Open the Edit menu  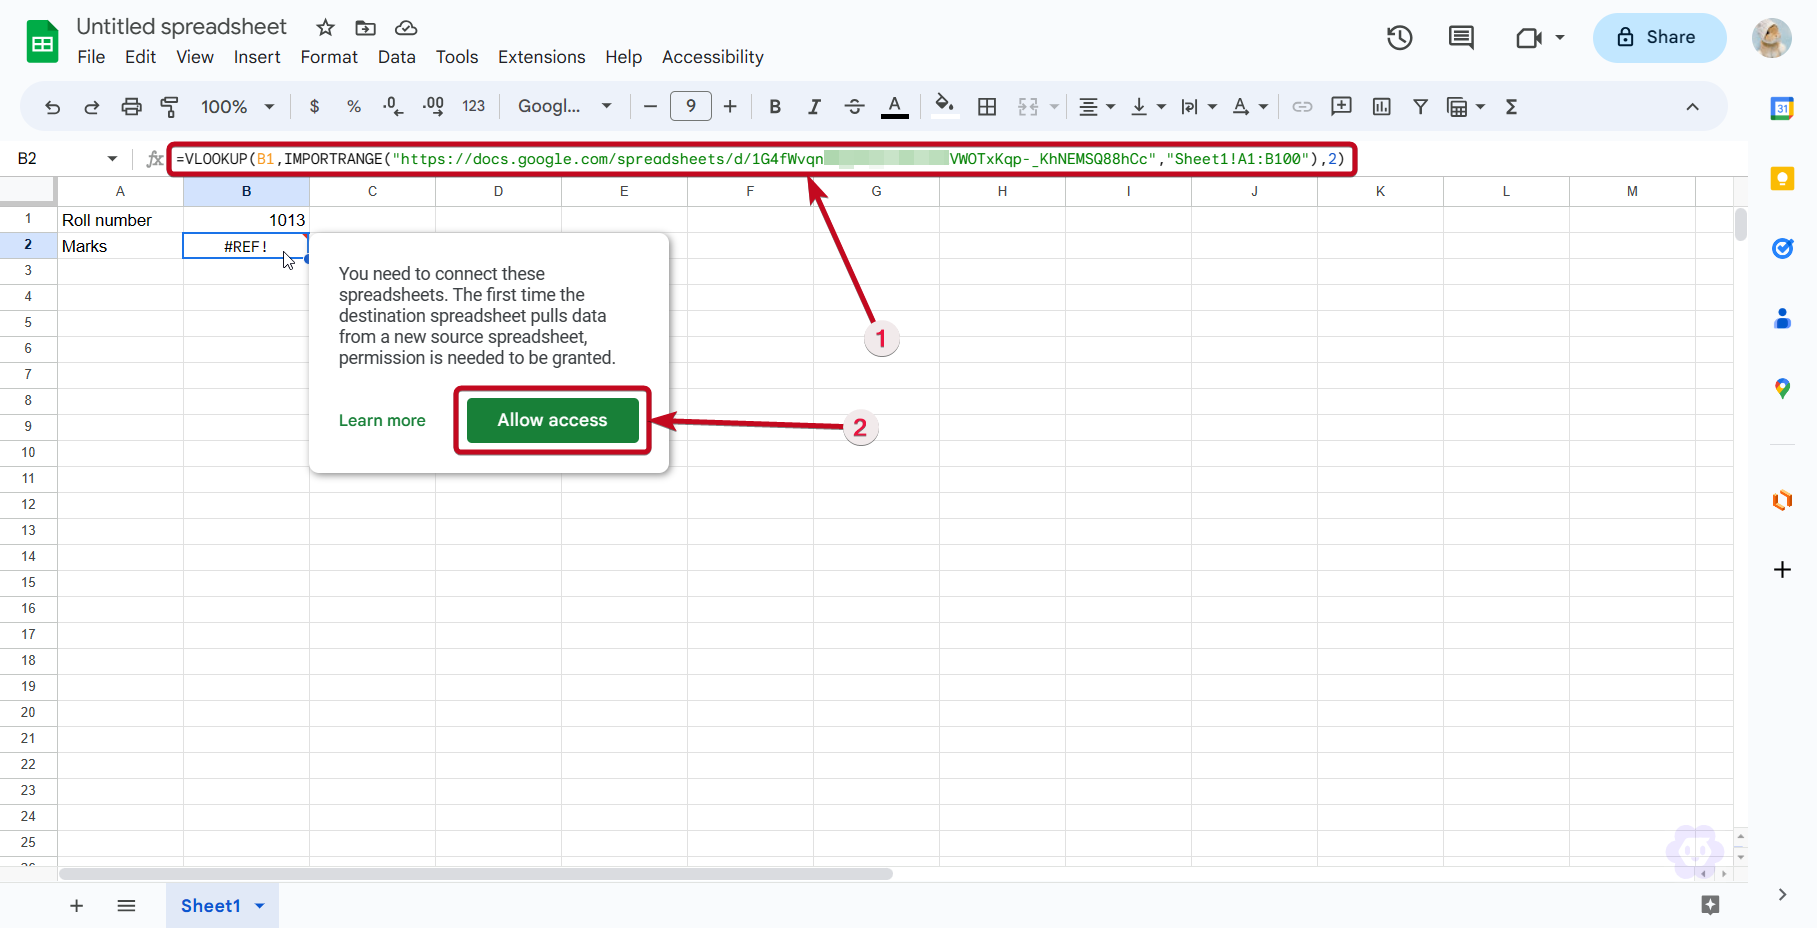coord(140,57)
